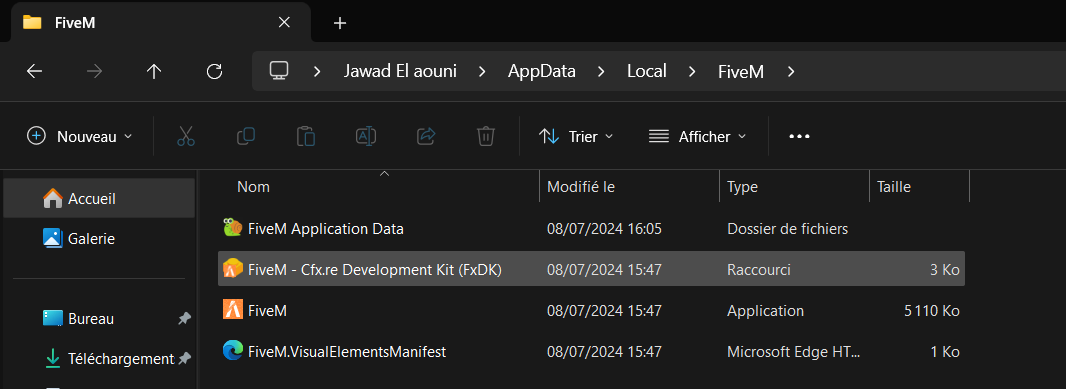Open the Trier sort dropdown

click(576, 136)
